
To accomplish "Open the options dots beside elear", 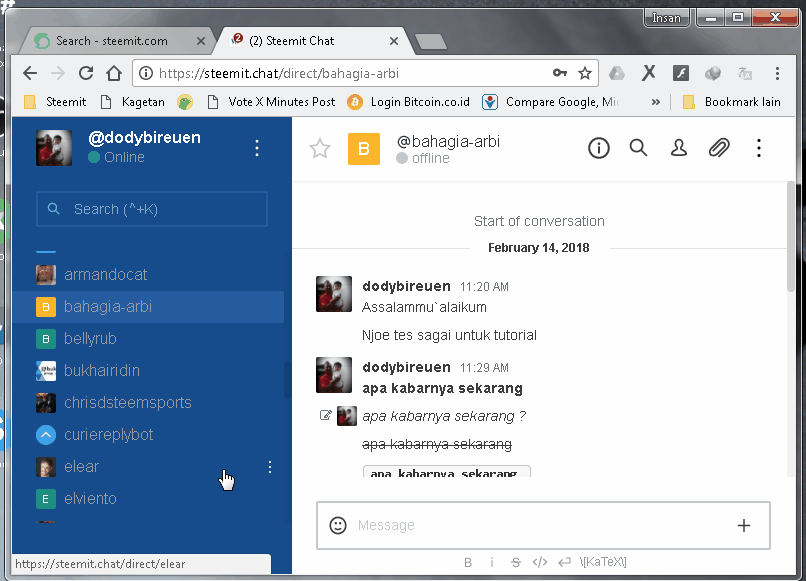I will [270, 467].
